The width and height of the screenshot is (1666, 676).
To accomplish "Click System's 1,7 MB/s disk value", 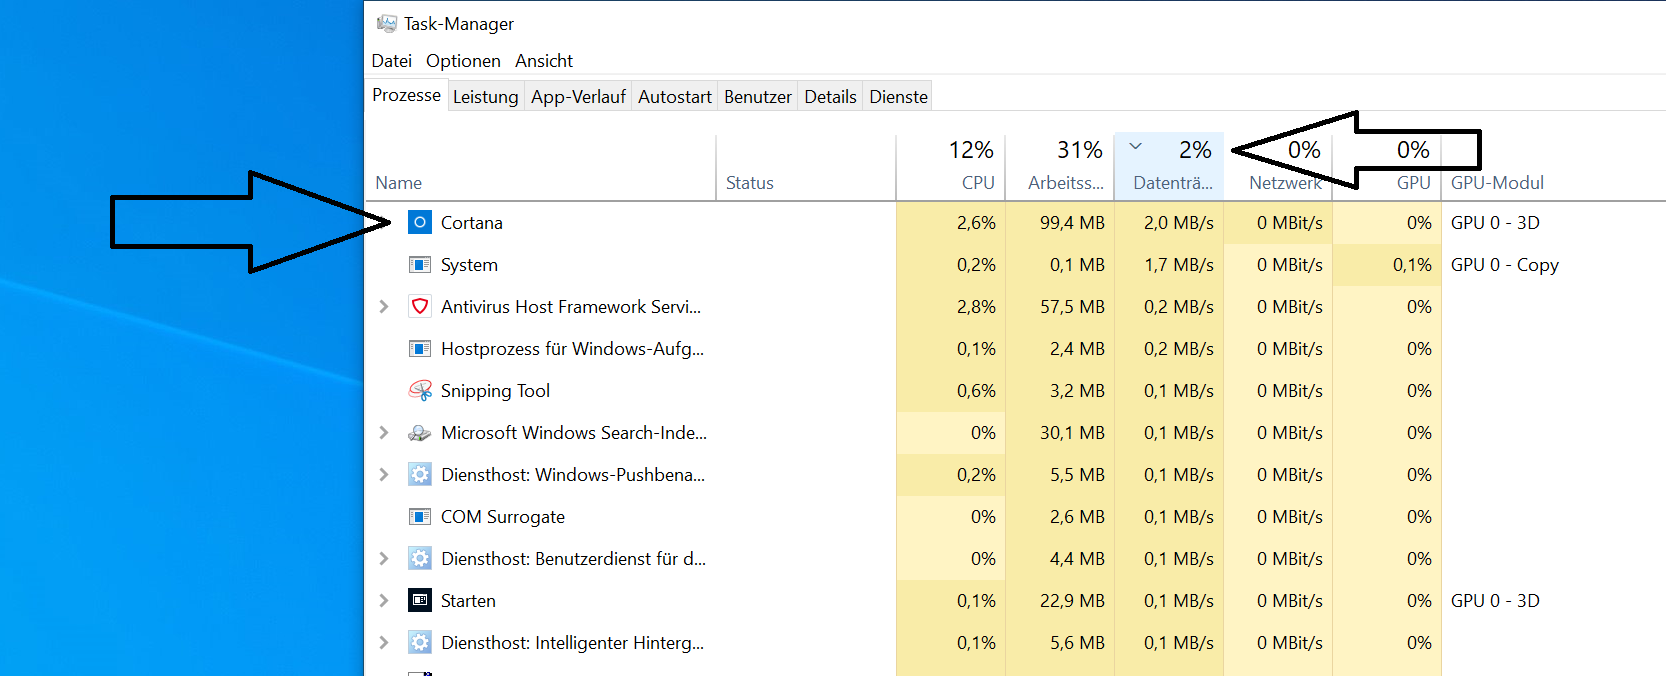I will click(1179, 265).
